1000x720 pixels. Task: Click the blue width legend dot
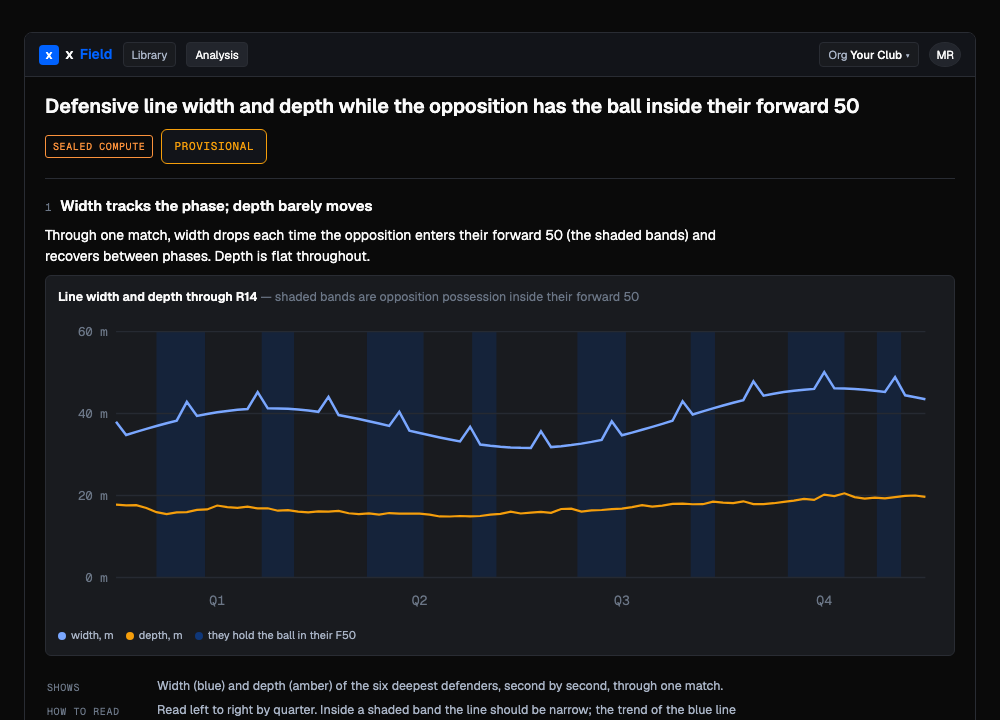point(62,636)
